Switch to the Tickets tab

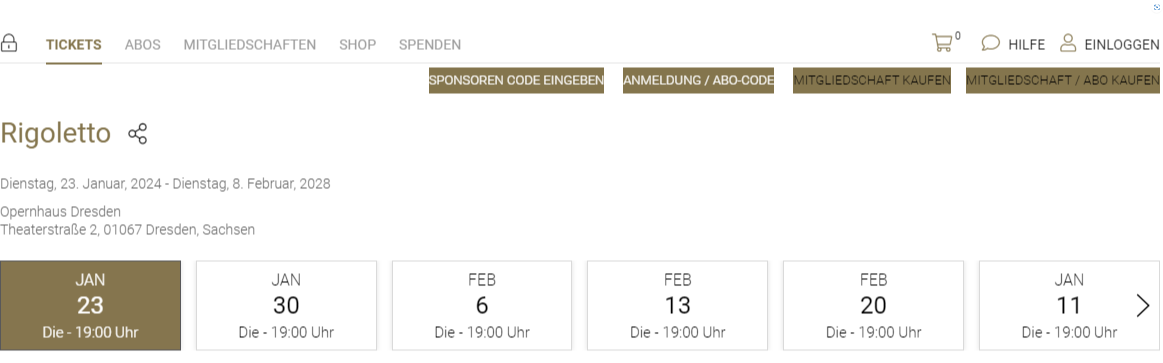click(x=73, y=45)
